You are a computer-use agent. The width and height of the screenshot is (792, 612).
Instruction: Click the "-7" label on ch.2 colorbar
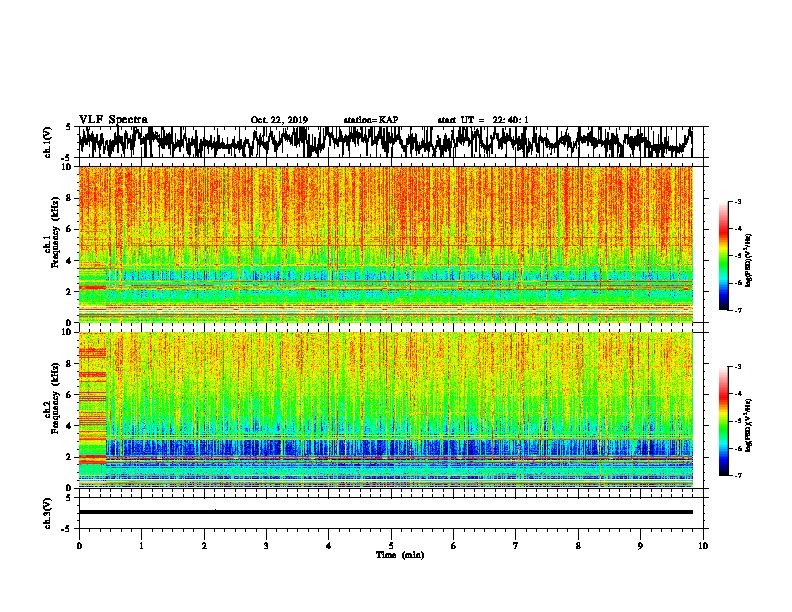pyautogui.click(x=738, y=475)
